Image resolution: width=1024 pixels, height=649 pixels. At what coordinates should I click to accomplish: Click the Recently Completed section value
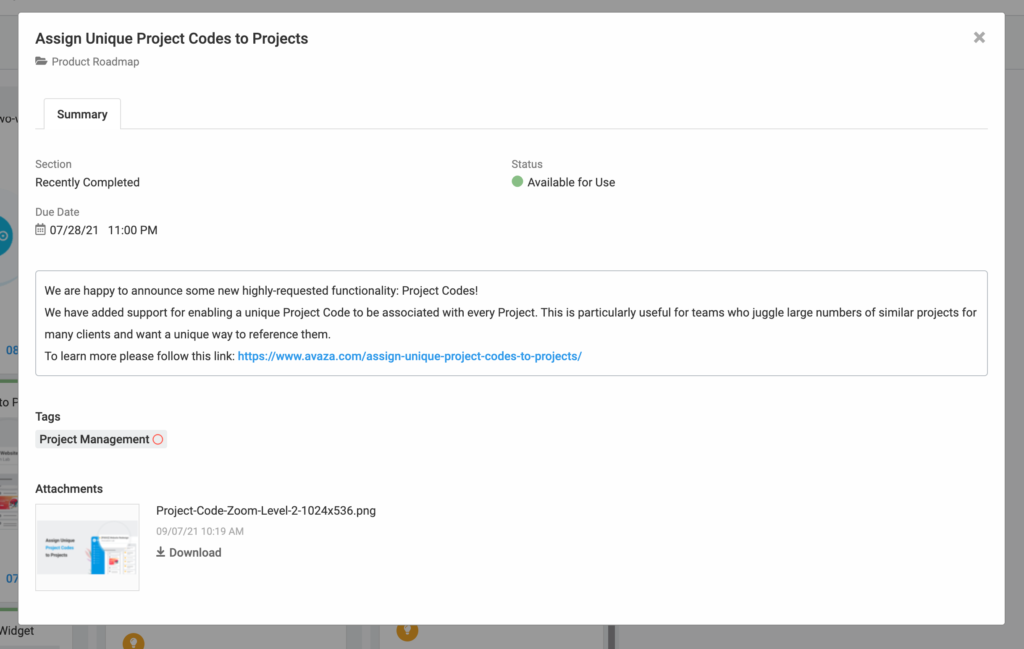point(87,183)
